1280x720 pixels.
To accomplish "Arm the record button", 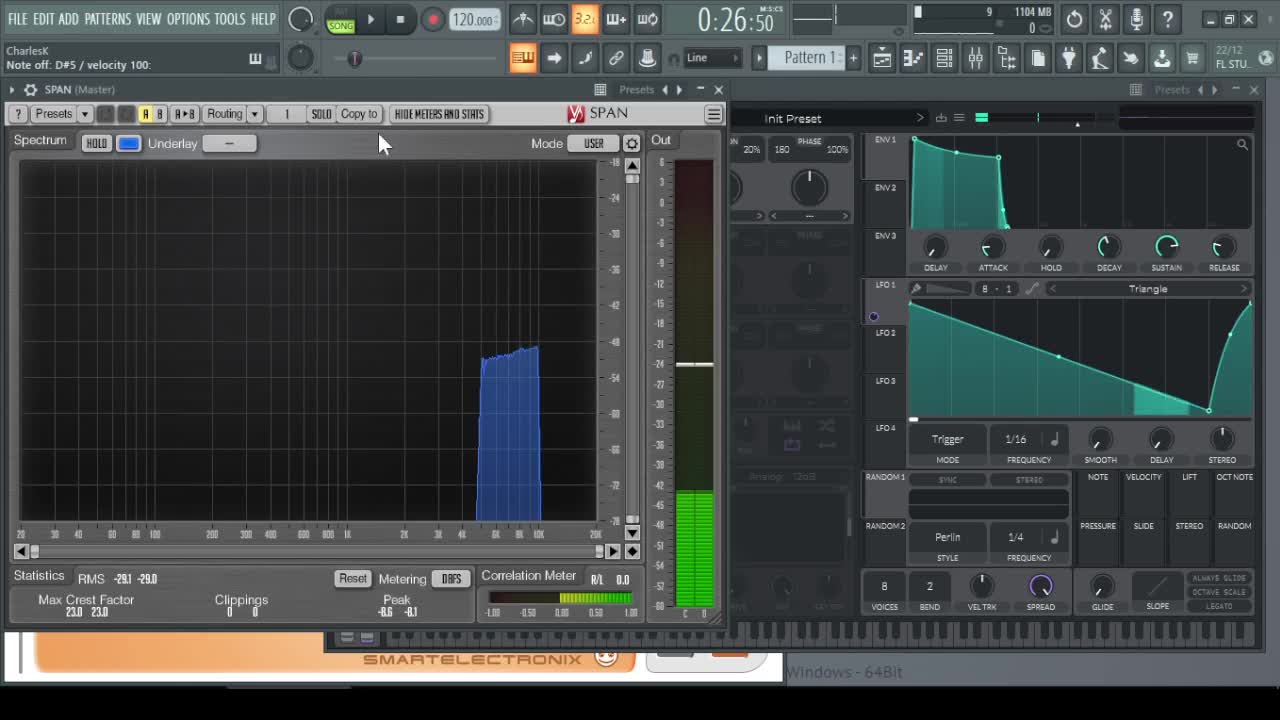I will pyautogui.click(x=433, y=19).
